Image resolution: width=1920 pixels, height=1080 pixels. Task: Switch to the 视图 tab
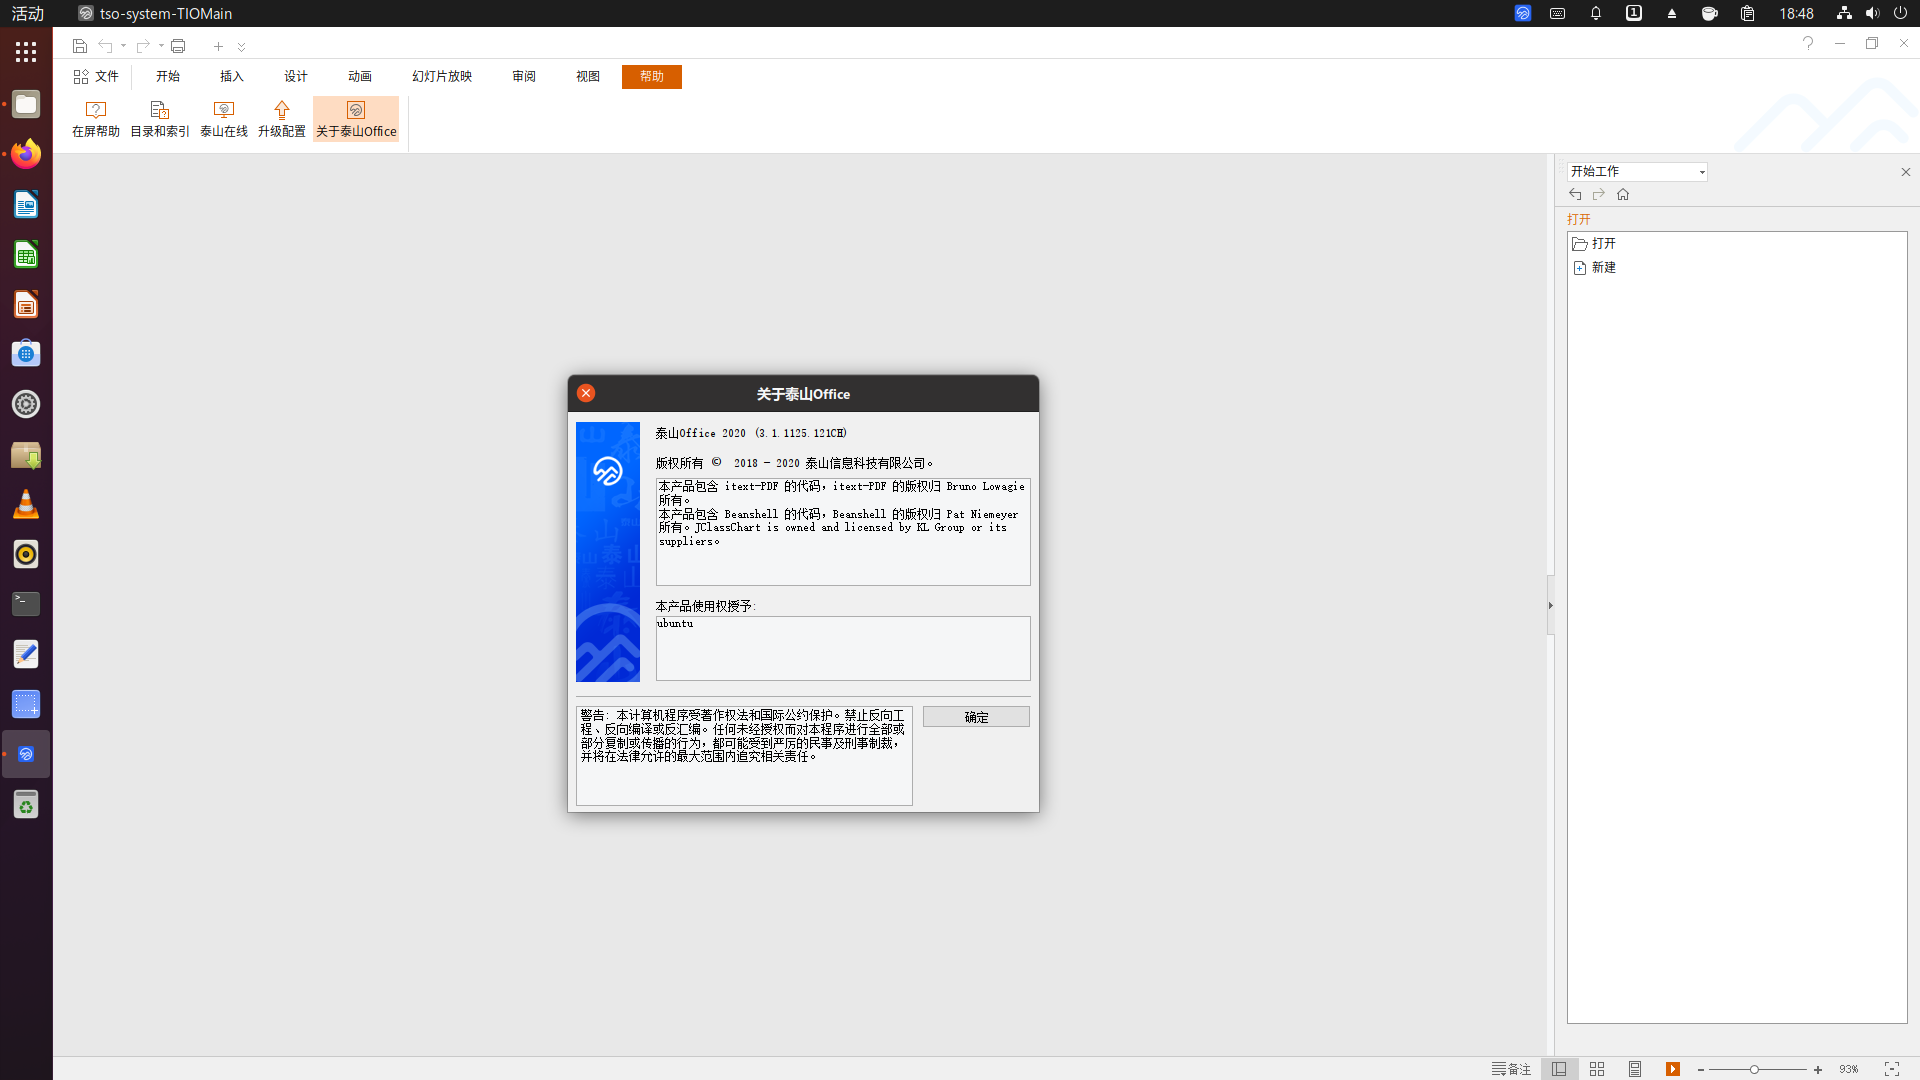click(x=588, y=76)
